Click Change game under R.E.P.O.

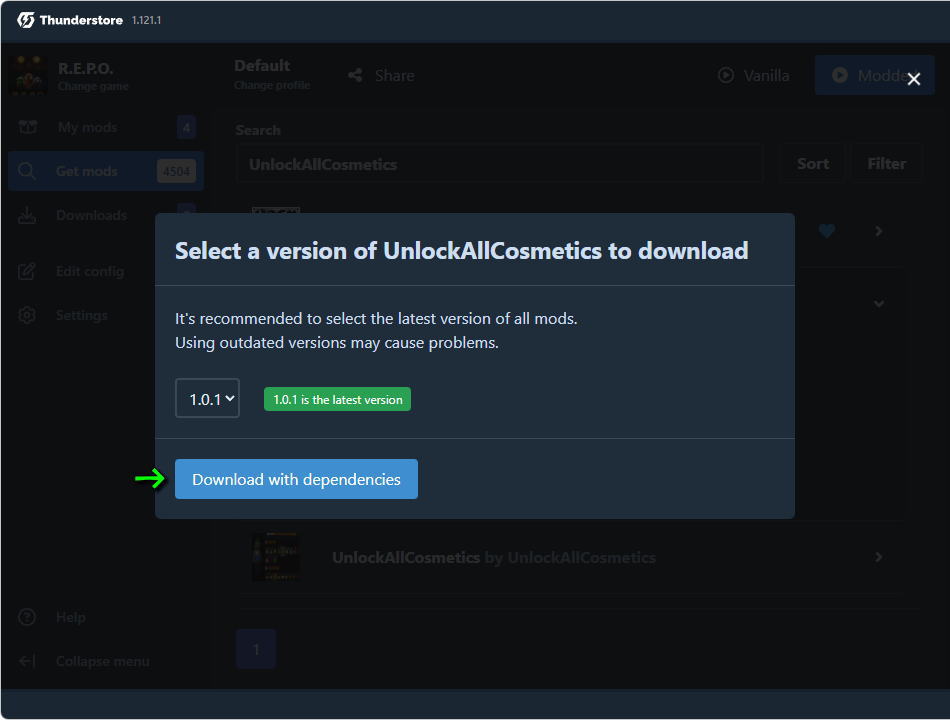tap(93, 86)
